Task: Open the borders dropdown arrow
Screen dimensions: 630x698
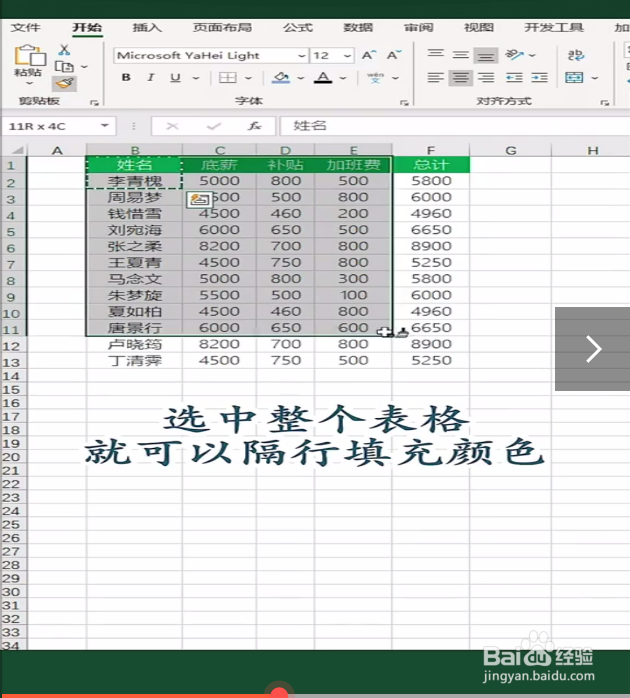Action: coord(248,78)
